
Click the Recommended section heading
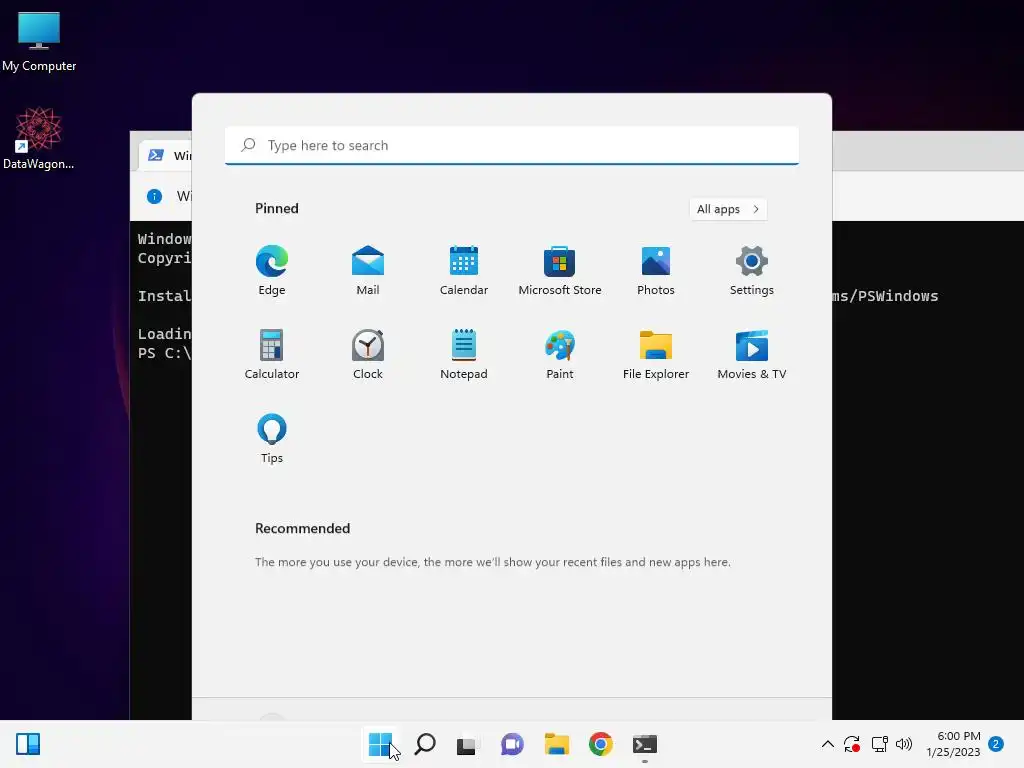pyautogui.click(x=302, y=528)
